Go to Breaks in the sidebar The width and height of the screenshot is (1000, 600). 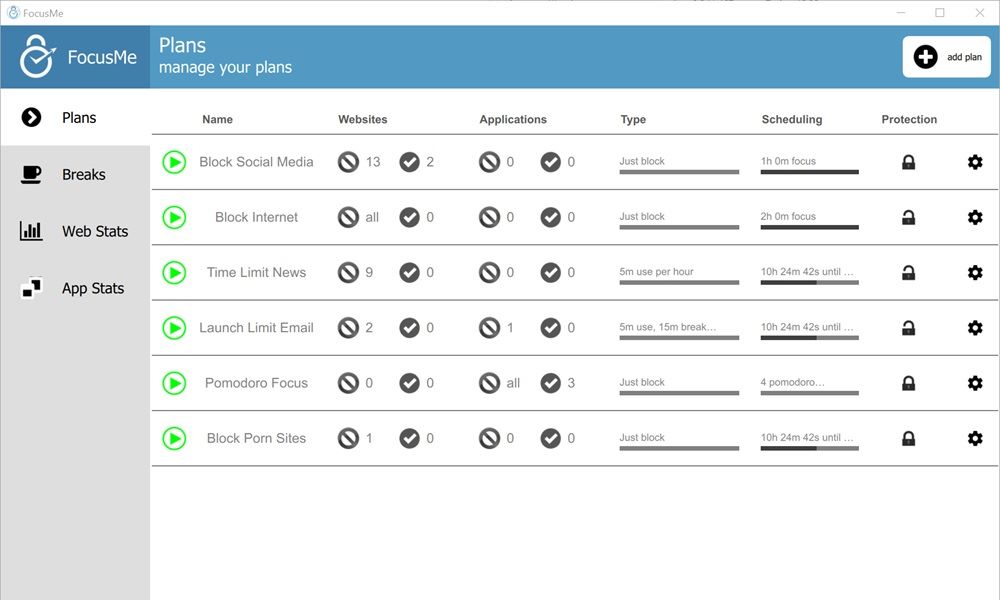pos(75,174)
